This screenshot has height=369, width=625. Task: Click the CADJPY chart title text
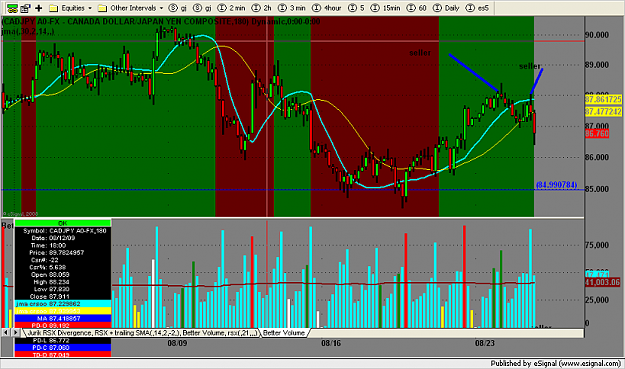(161, 21)
